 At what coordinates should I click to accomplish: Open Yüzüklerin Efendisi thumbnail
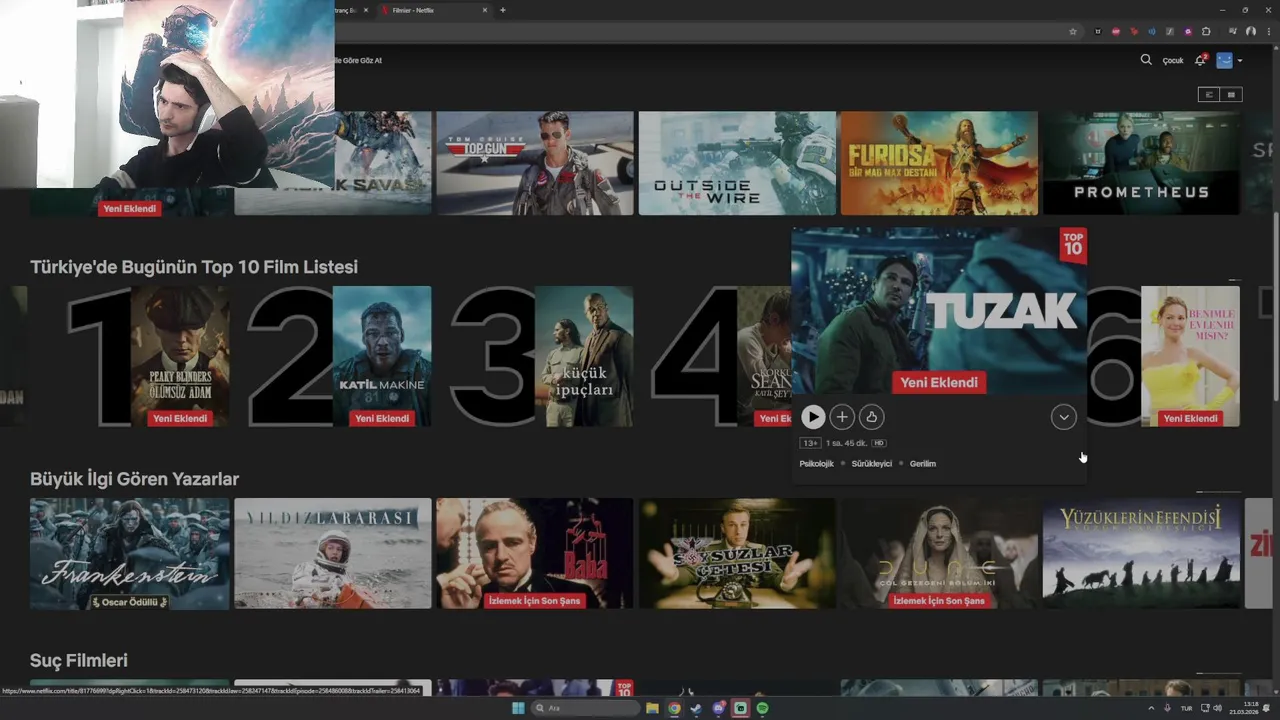1141,553
